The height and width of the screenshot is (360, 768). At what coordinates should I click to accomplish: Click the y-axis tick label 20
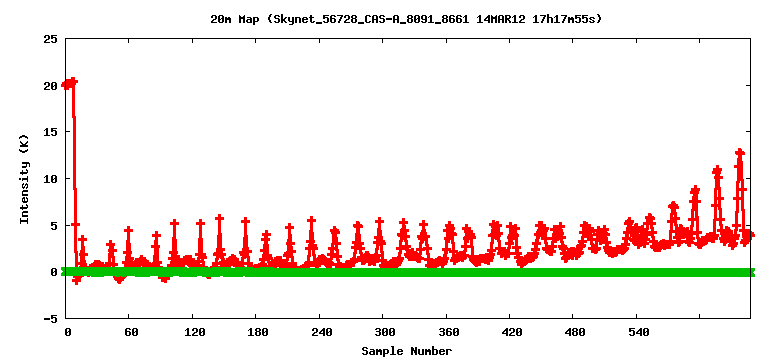[x=51, y=86]
